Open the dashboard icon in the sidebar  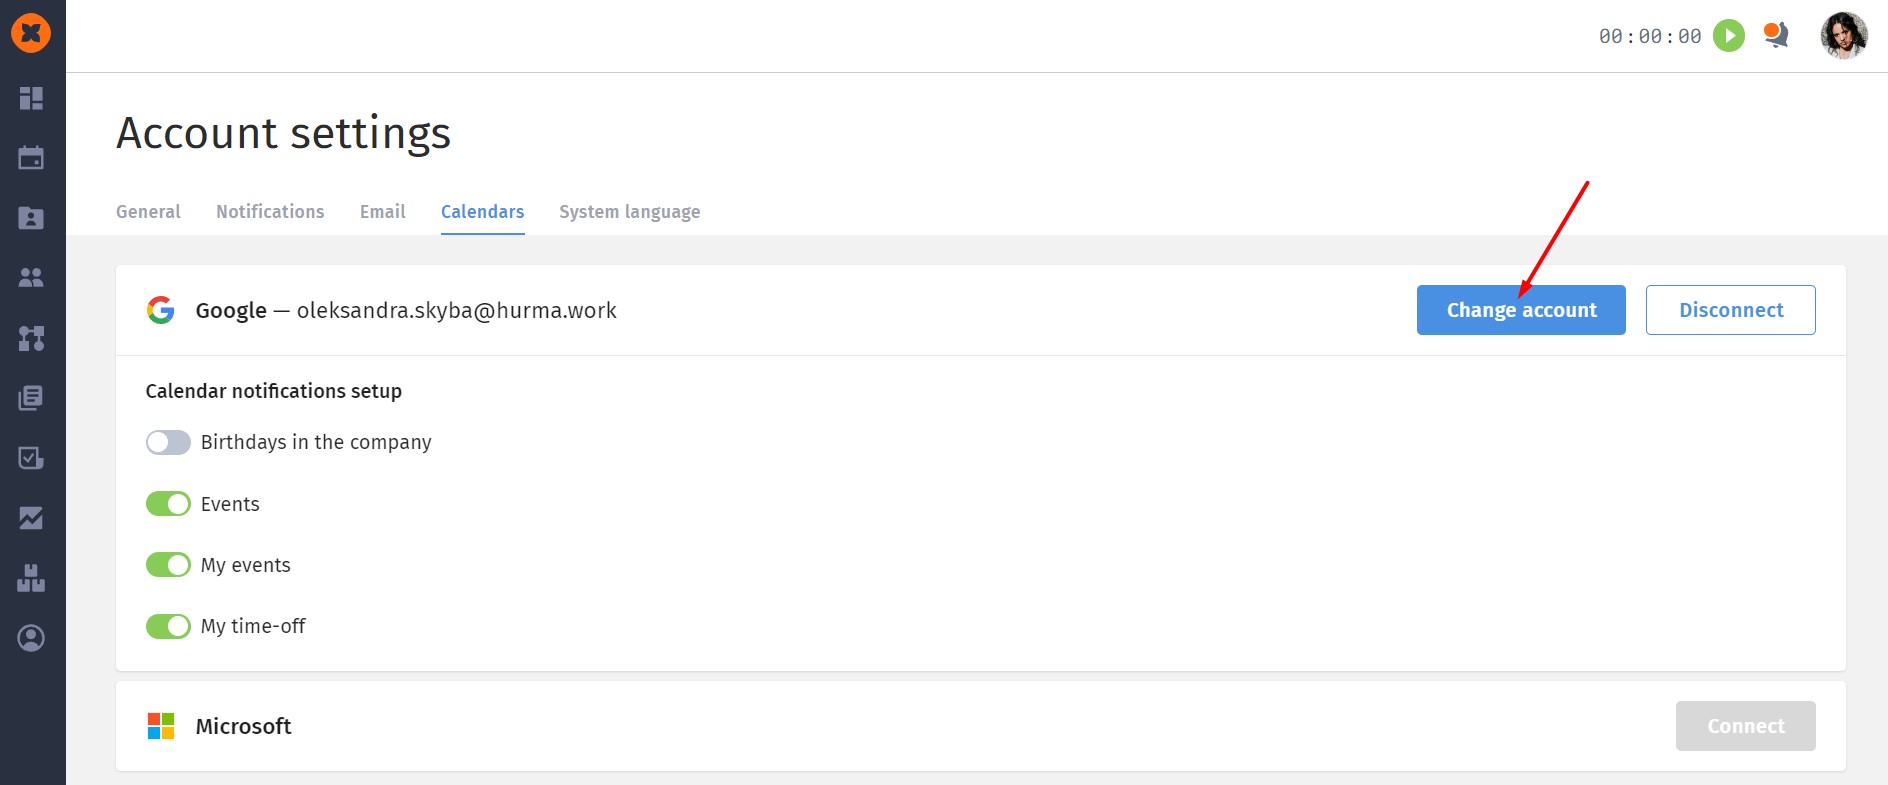tap(31, 98)
